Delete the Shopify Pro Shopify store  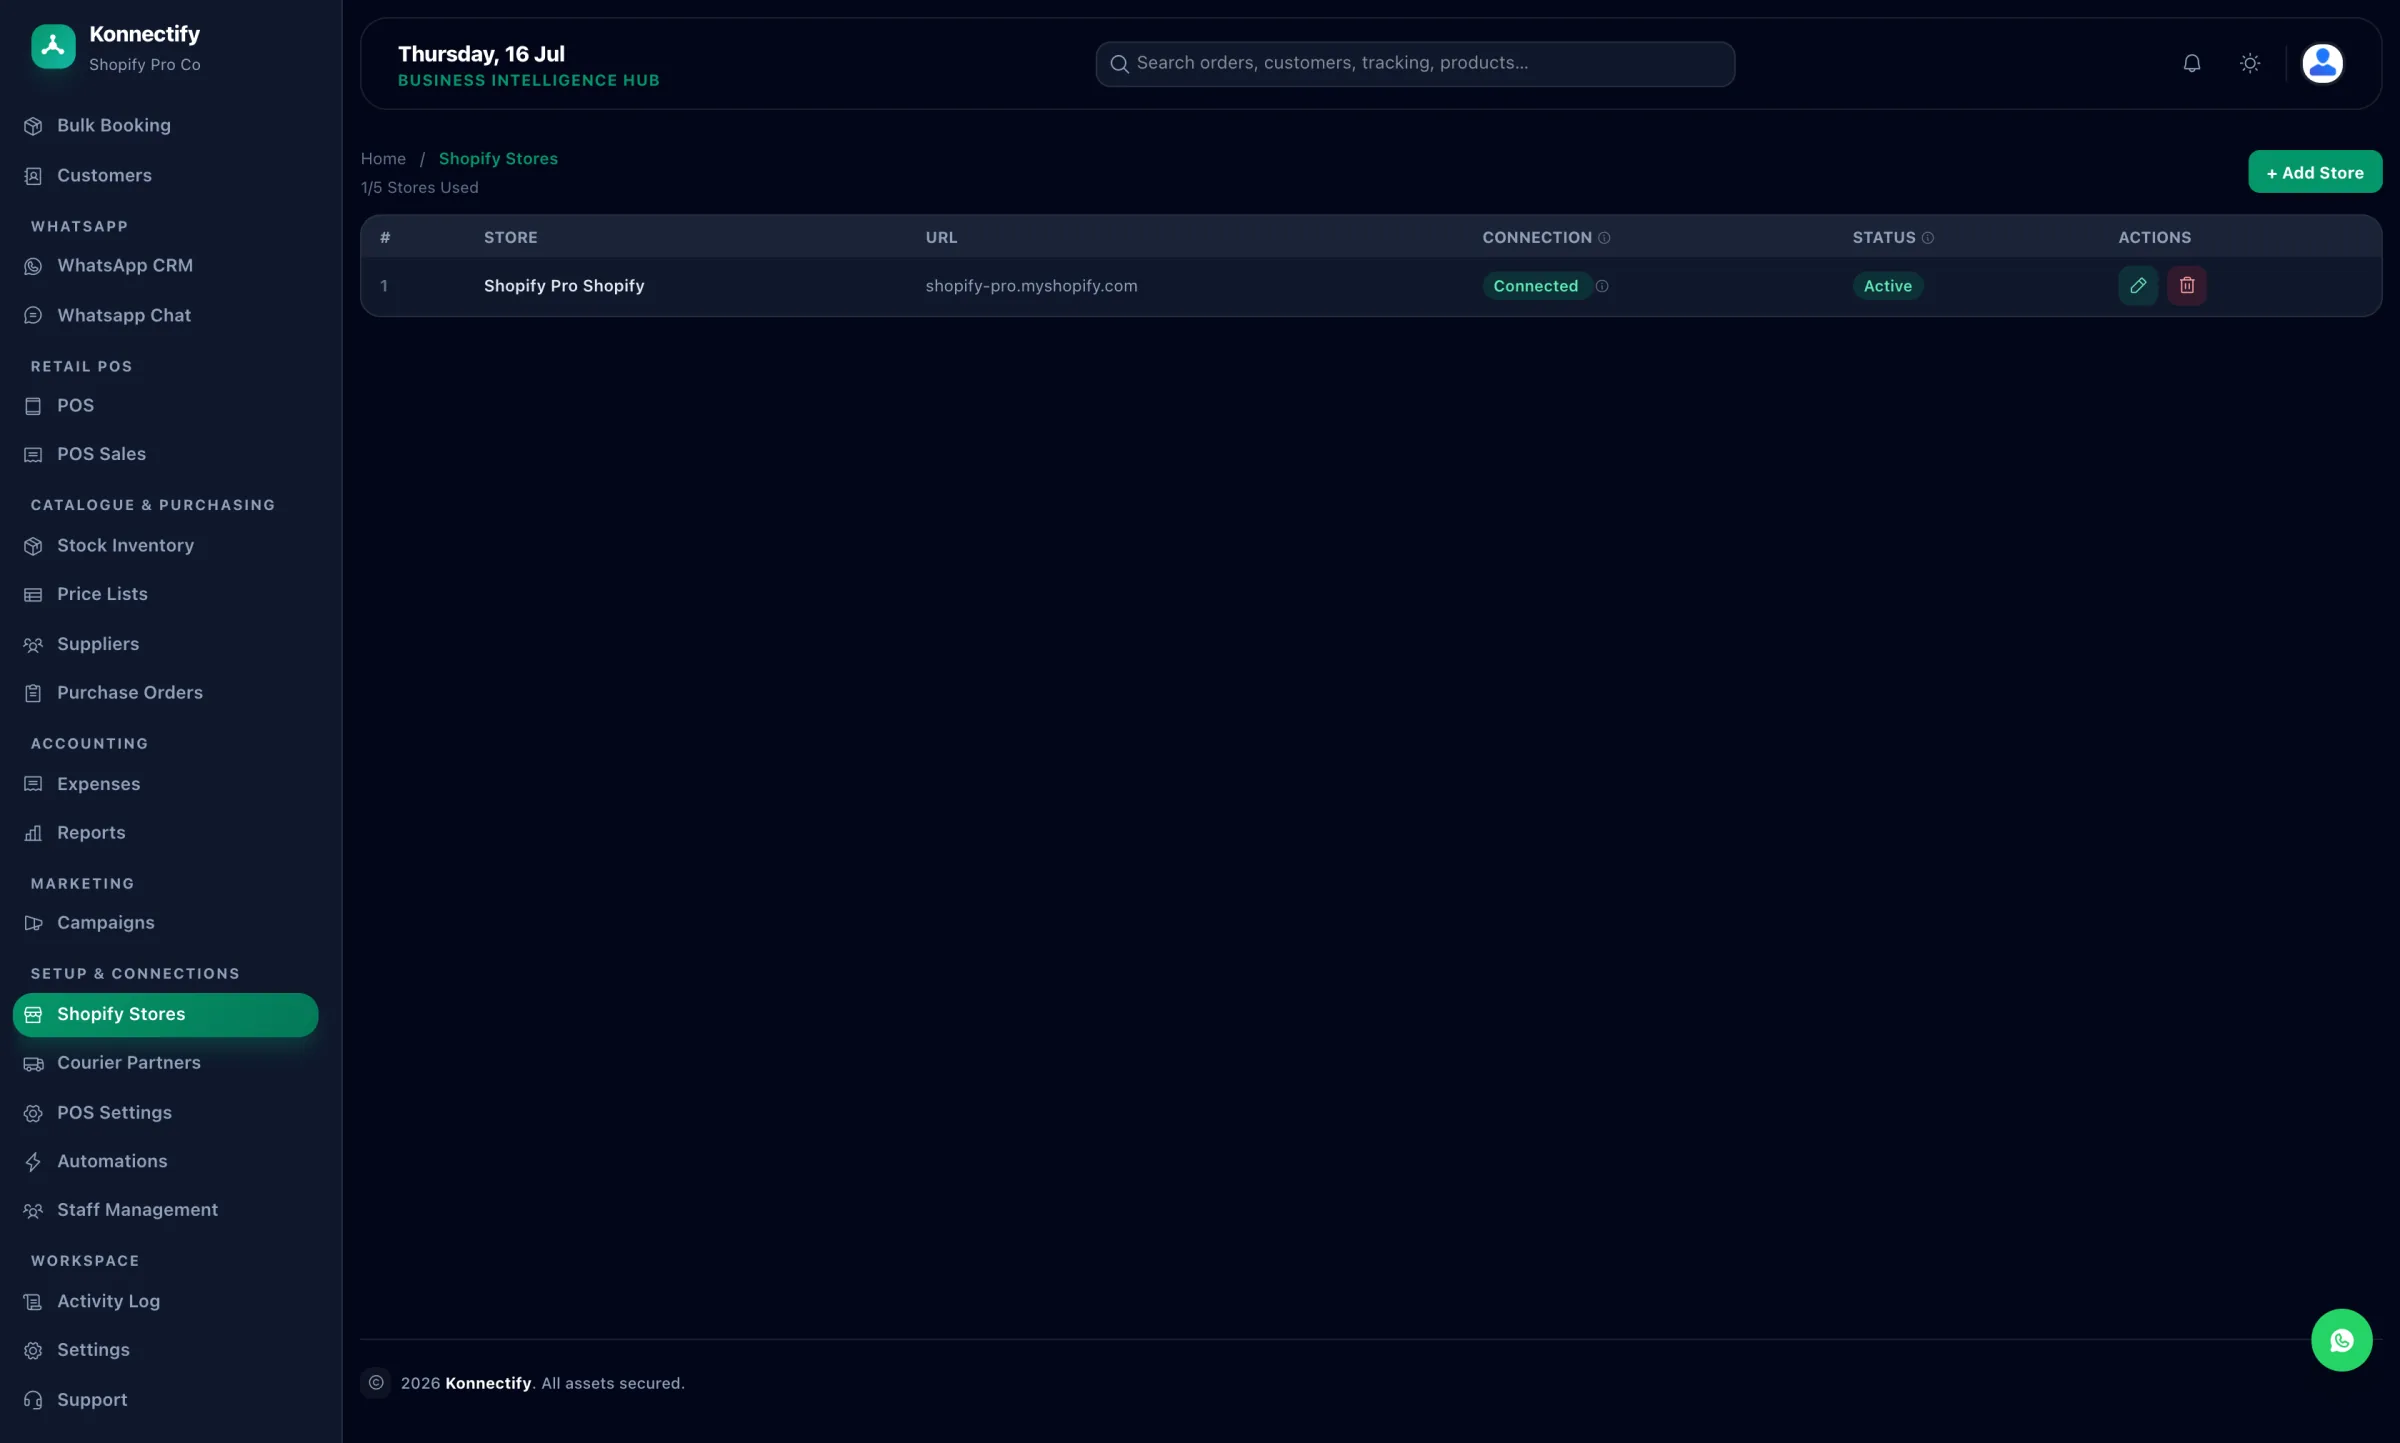coord(2186,285)
